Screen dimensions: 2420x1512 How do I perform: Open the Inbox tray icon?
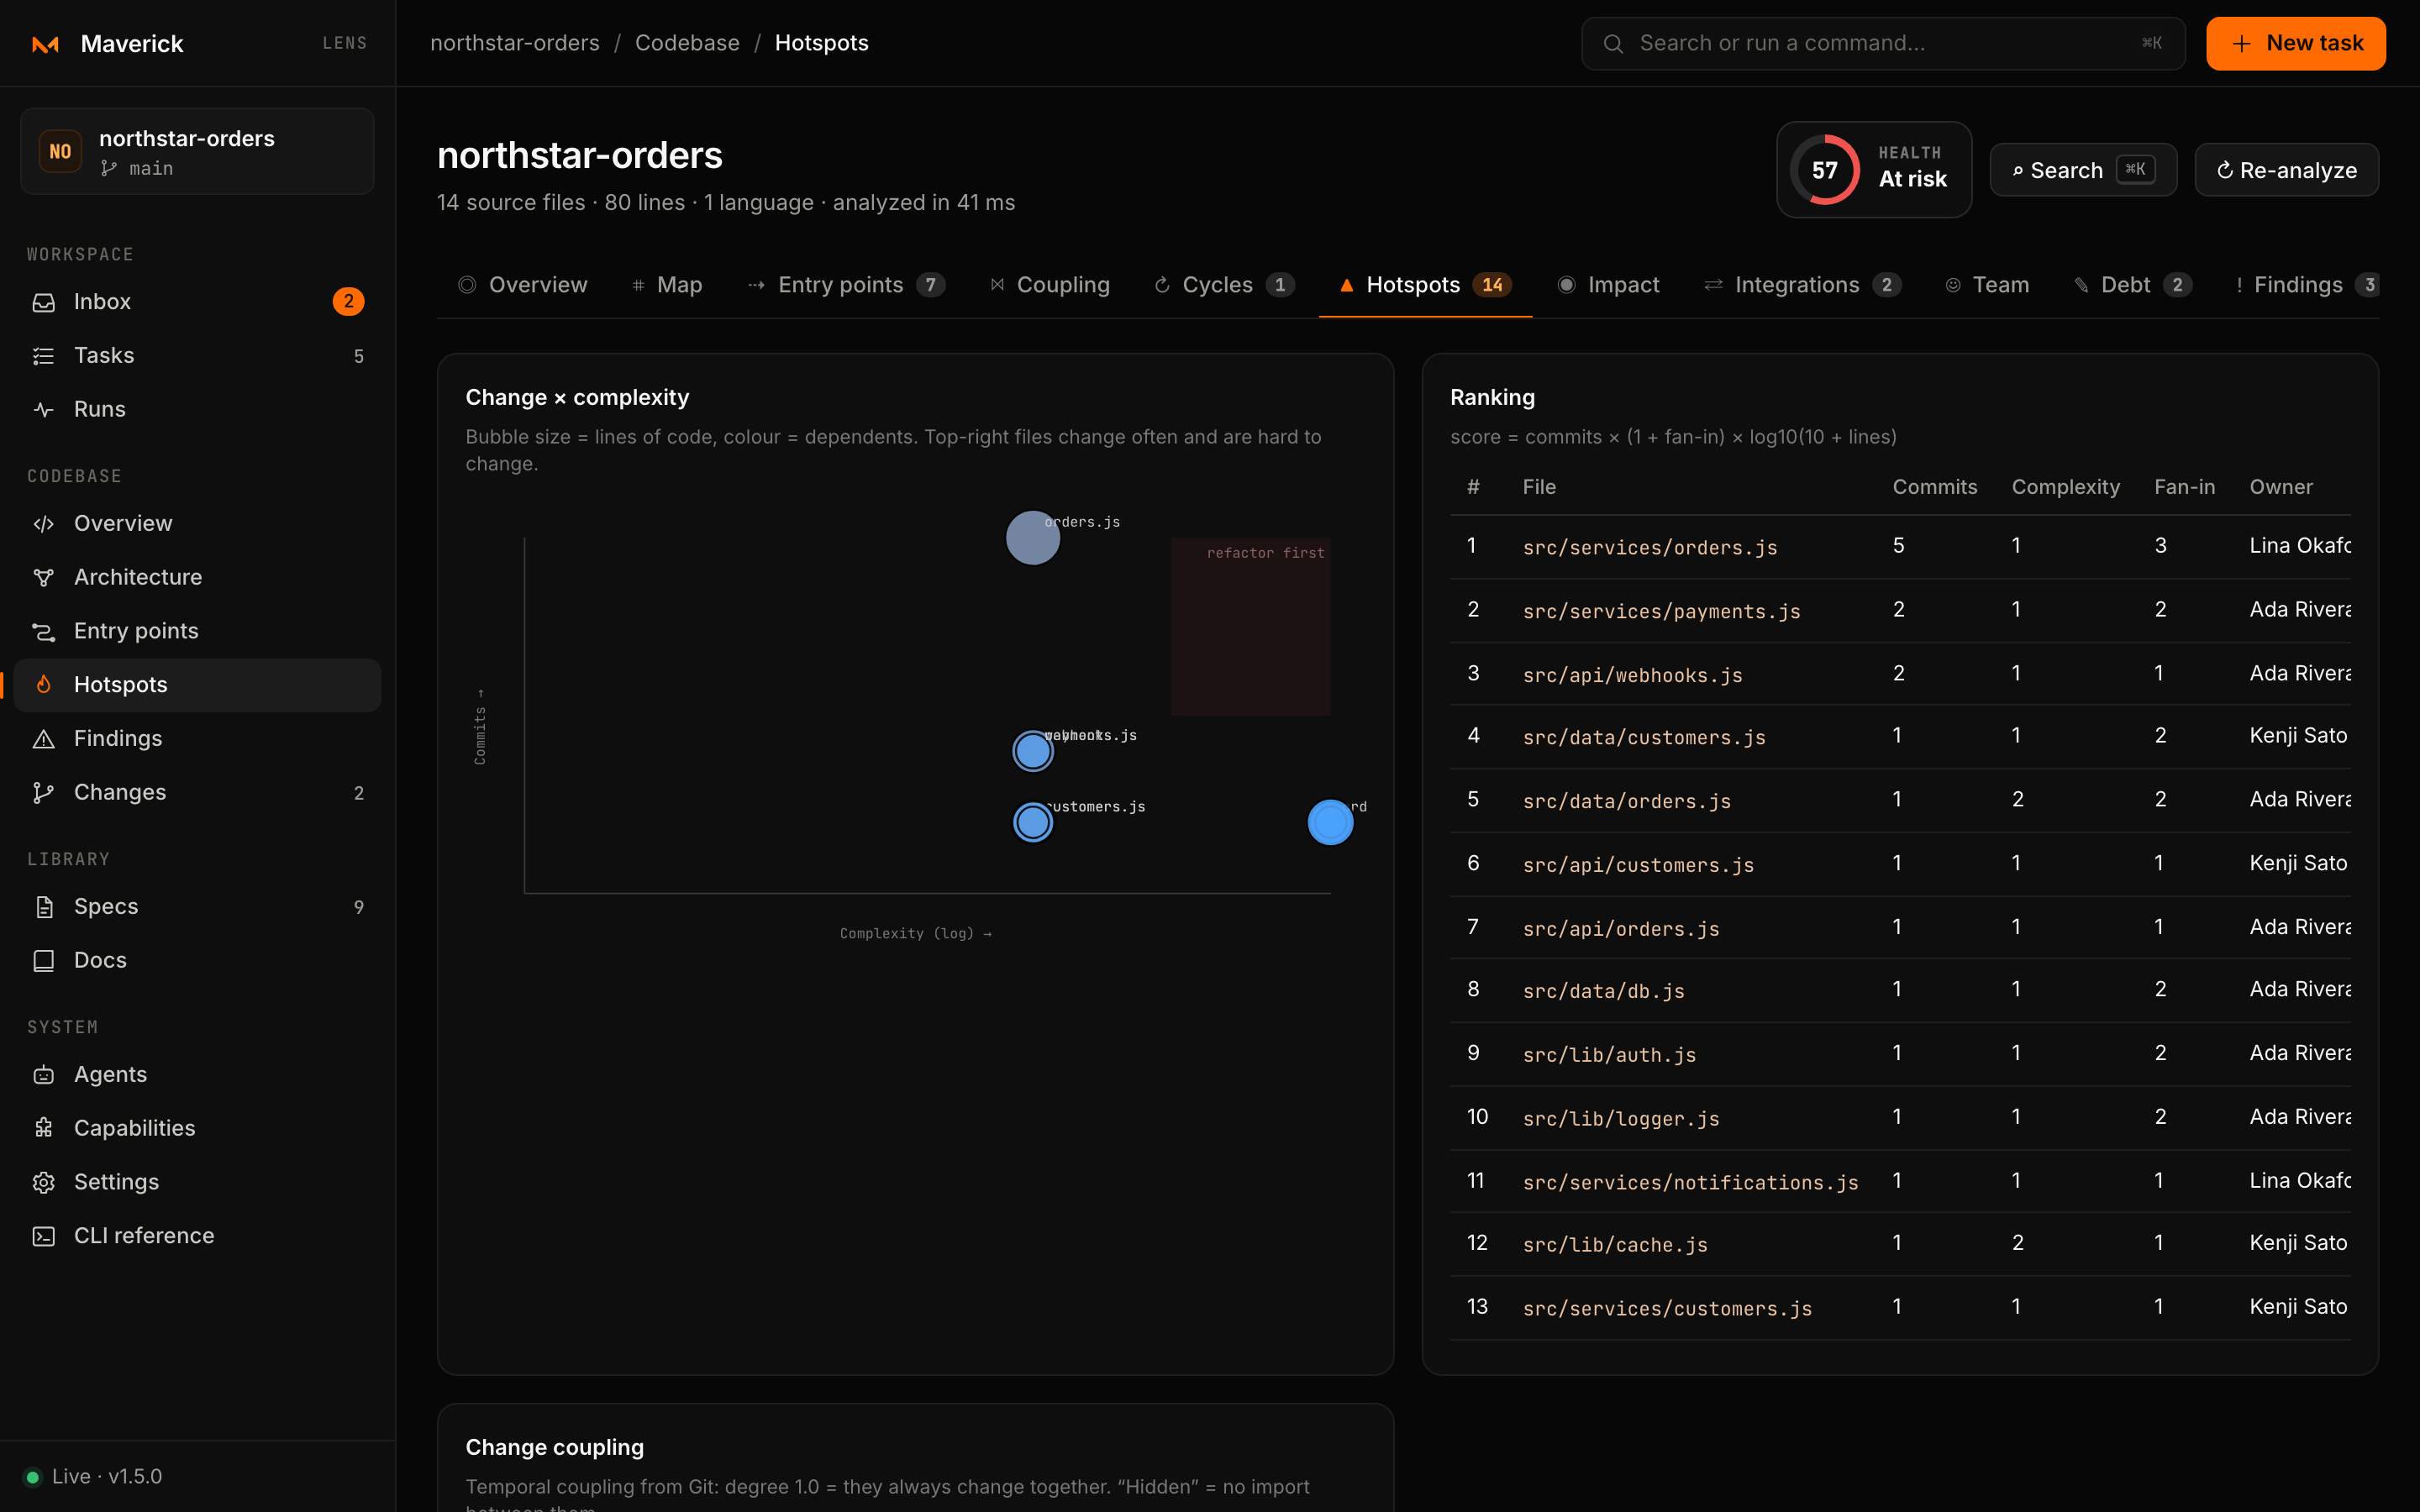(x=44, y=302)
